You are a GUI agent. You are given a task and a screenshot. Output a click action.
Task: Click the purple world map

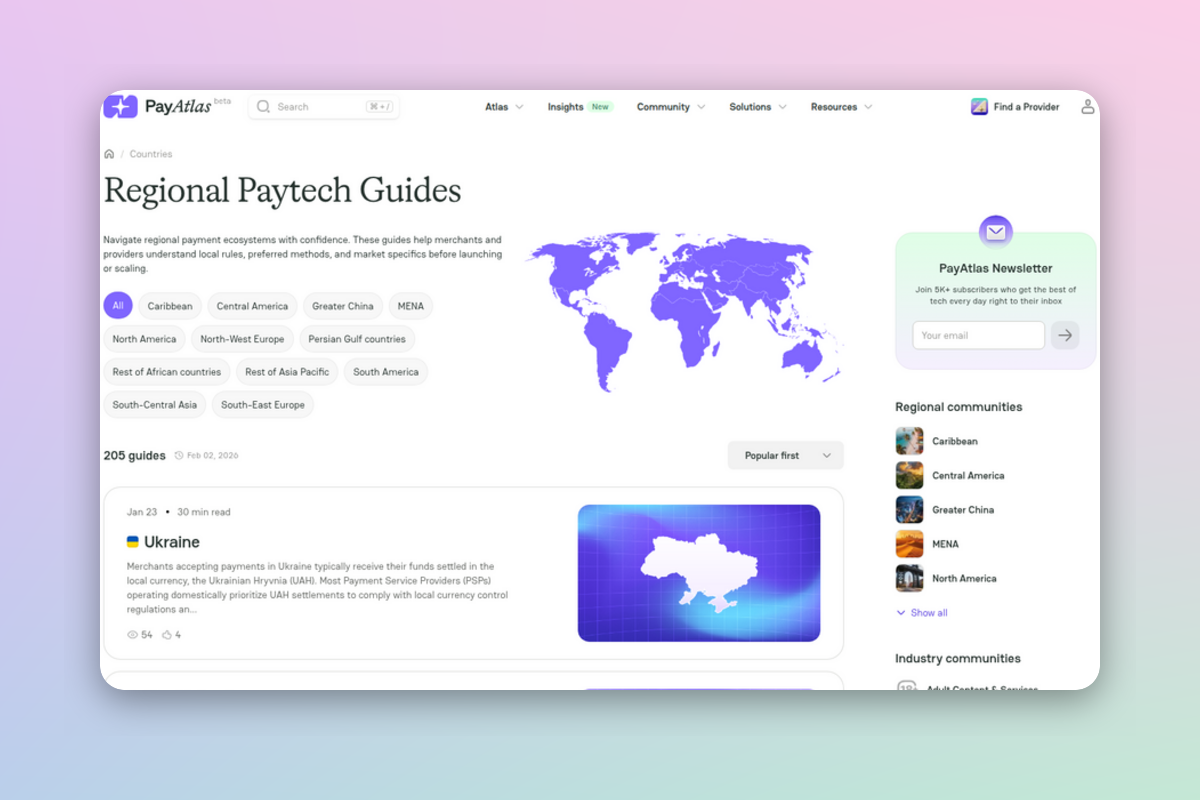click(x=685, y=313)
